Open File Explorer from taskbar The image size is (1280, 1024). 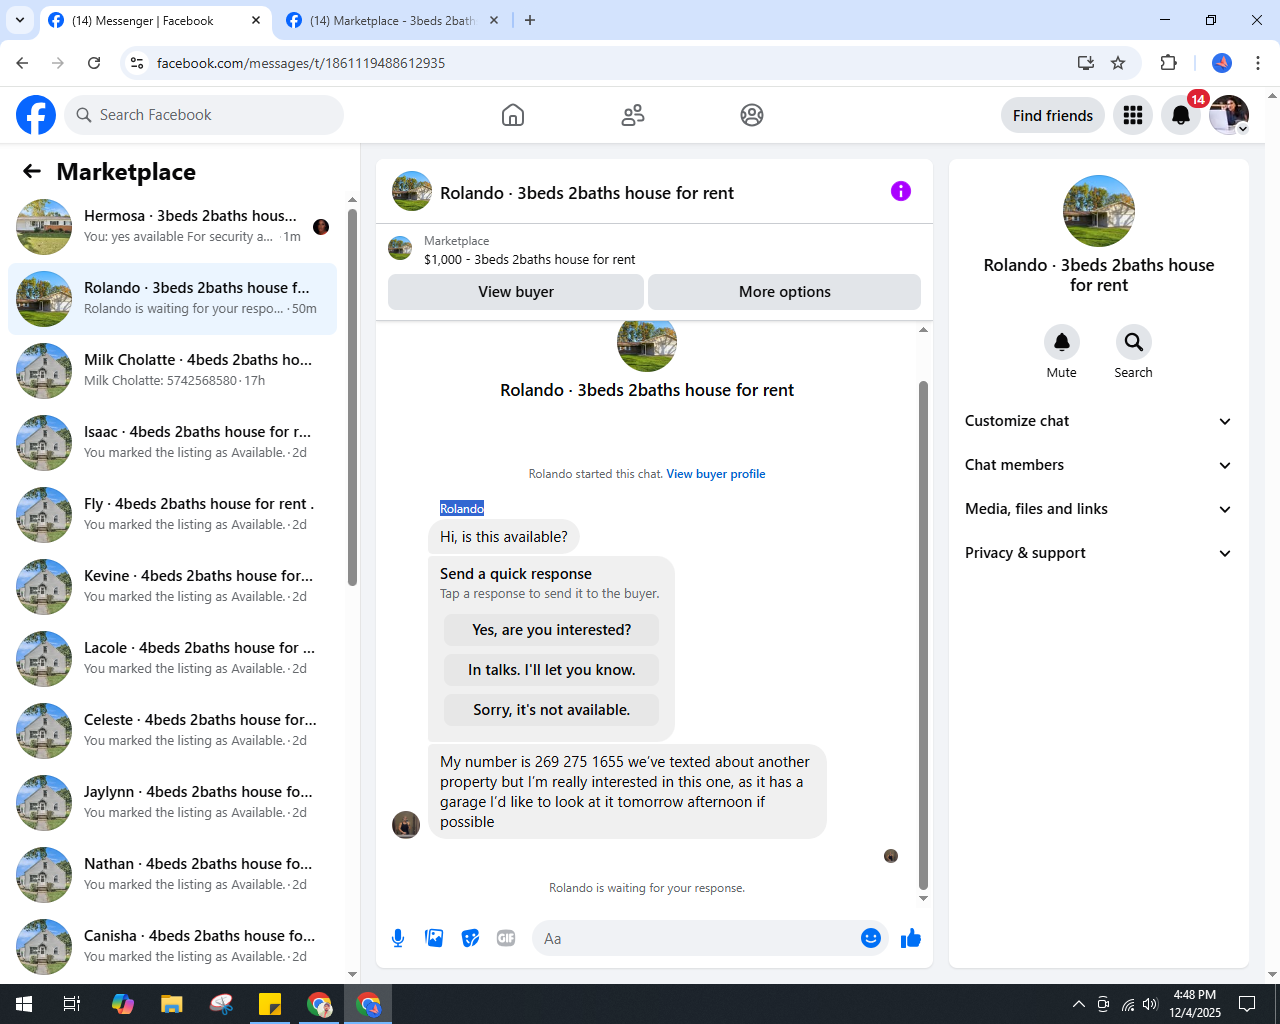[x=172, y=1004]
